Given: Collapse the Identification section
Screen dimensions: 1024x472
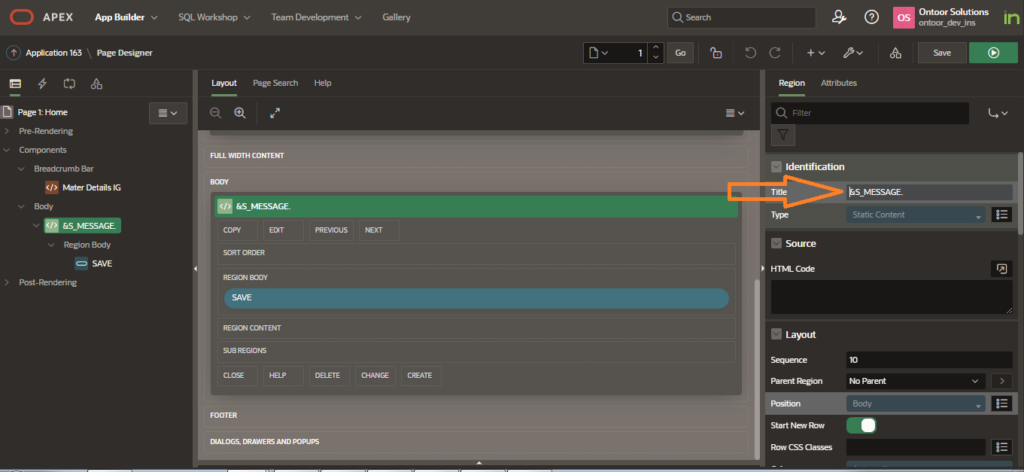Looking at the screenshot, I should tap(776, 166).
